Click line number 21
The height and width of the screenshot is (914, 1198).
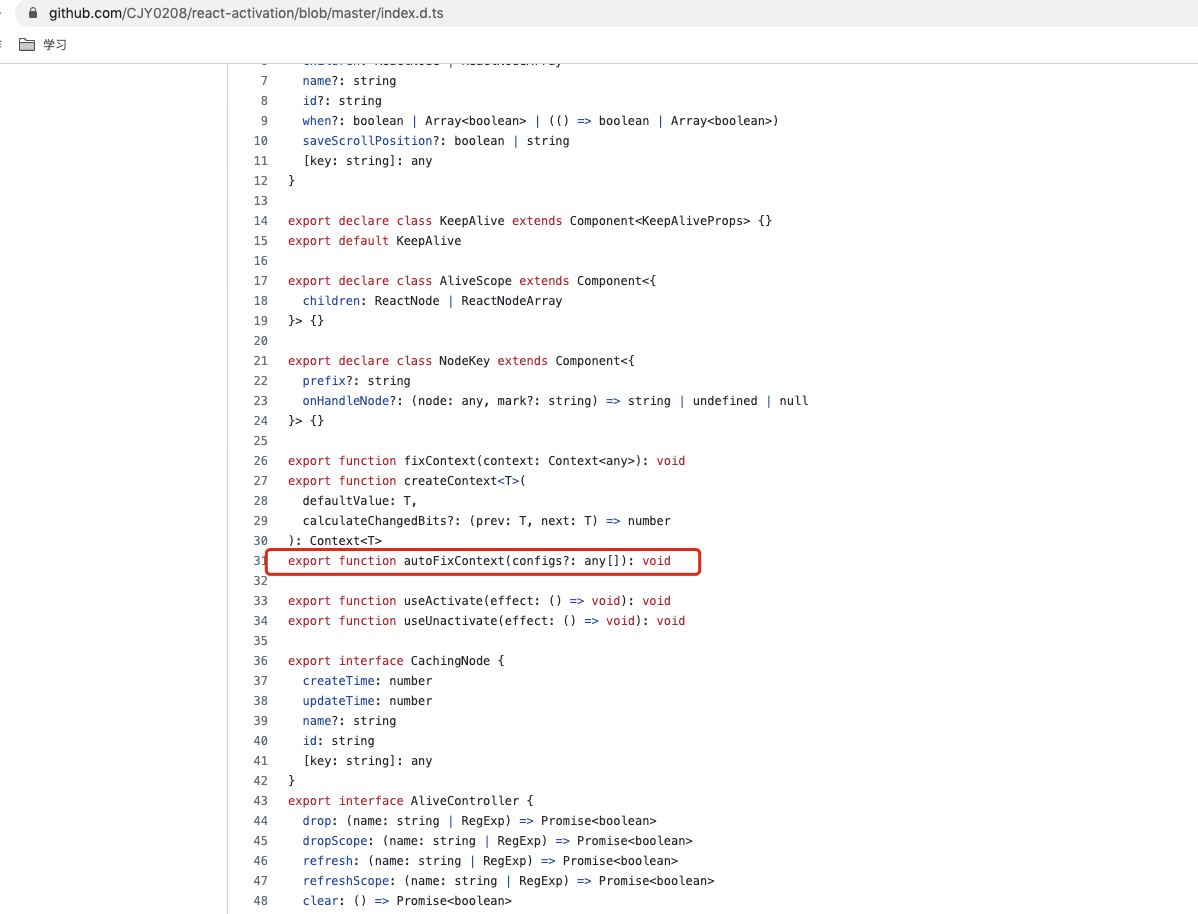[x=261, y=361]
